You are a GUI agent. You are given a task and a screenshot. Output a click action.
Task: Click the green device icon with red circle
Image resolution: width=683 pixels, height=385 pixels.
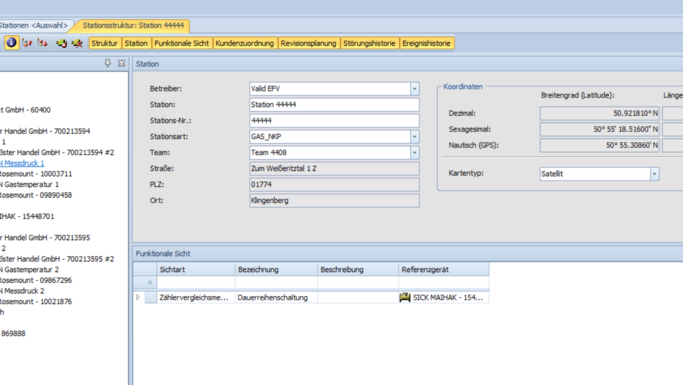61,43
